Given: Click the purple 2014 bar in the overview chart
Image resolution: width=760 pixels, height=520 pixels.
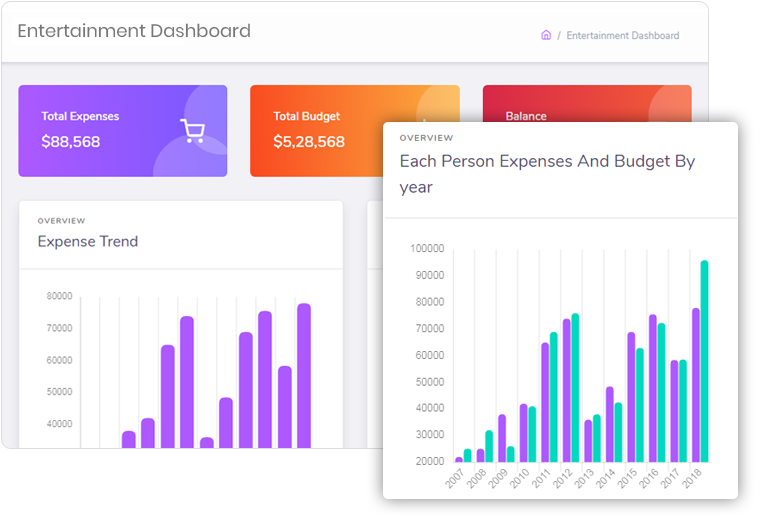Looking at the screenshot, I should pos(610,424).
